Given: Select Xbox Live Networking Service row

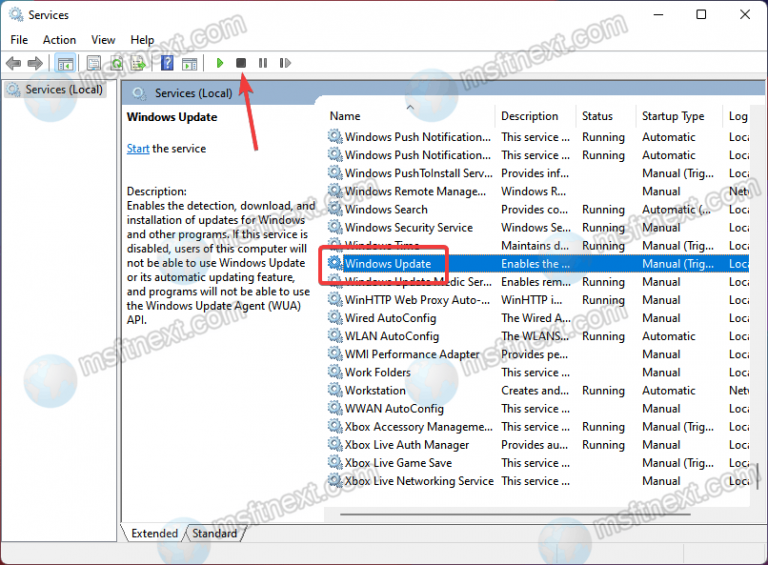Looking at the screenshot, I should 537,481.
